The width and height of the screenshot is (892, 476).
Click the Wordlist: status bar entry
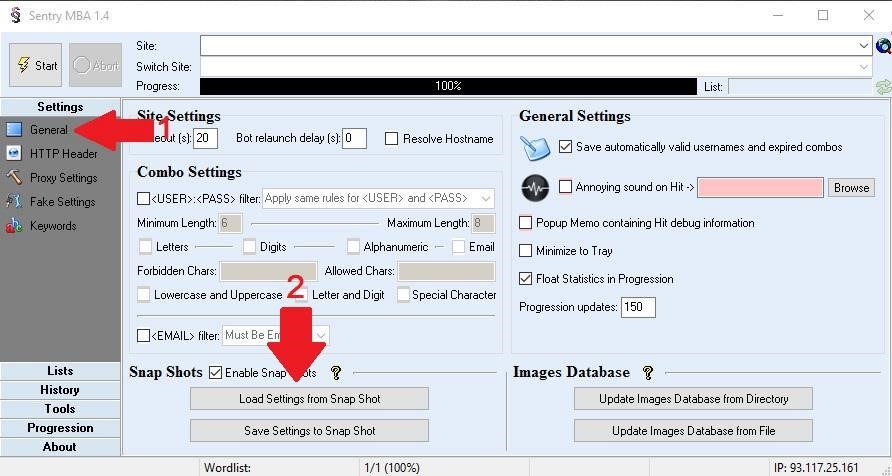click(x=228, y=468)
